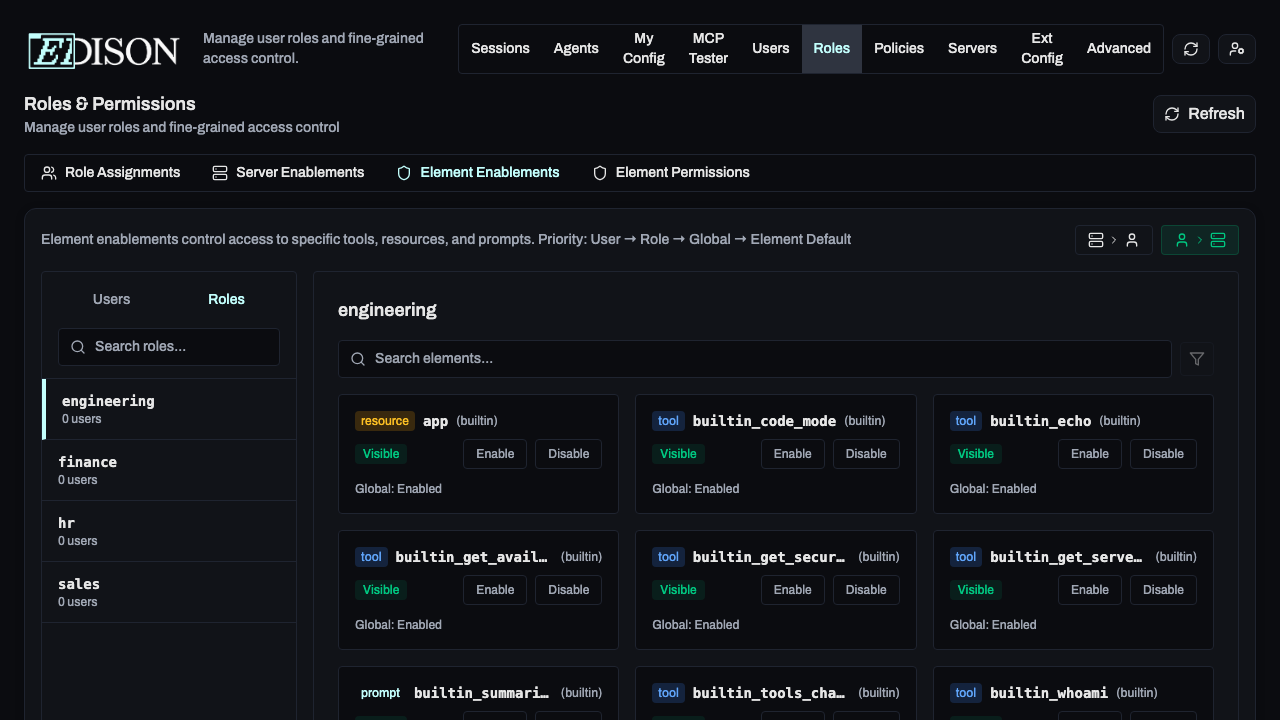Disable the builtin_code_mode tool
The image size is (1280, 720).
coord(866,454)
